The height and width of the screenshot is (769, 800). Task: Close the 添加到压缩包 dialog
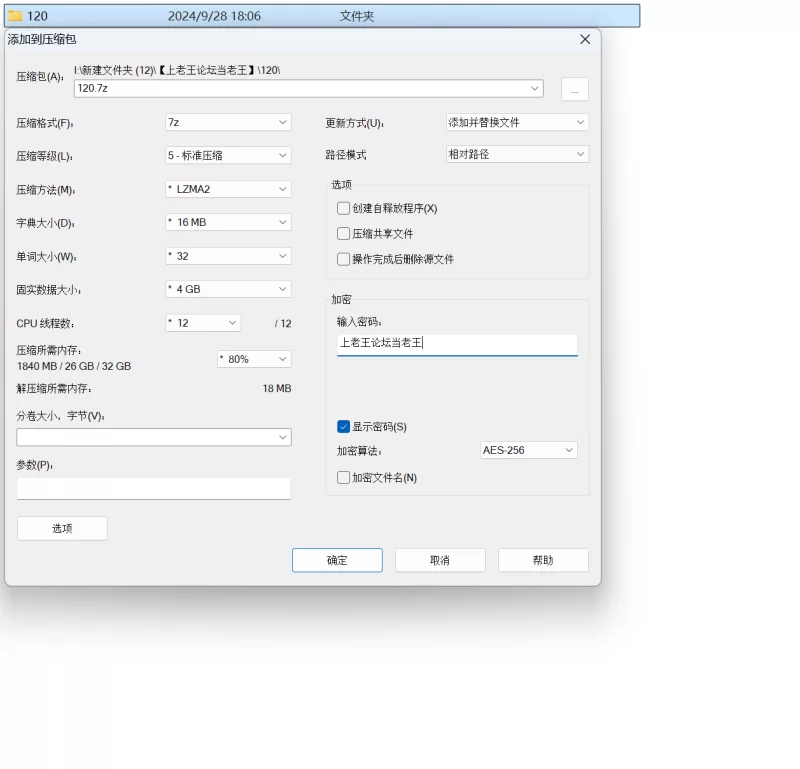tap(585, 39)
